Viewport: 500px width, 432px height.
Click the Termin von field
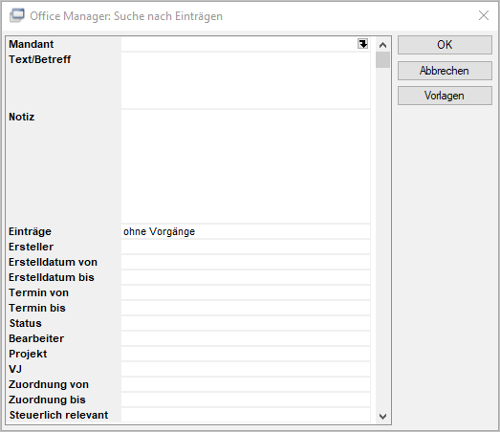[x=246, y=293]
